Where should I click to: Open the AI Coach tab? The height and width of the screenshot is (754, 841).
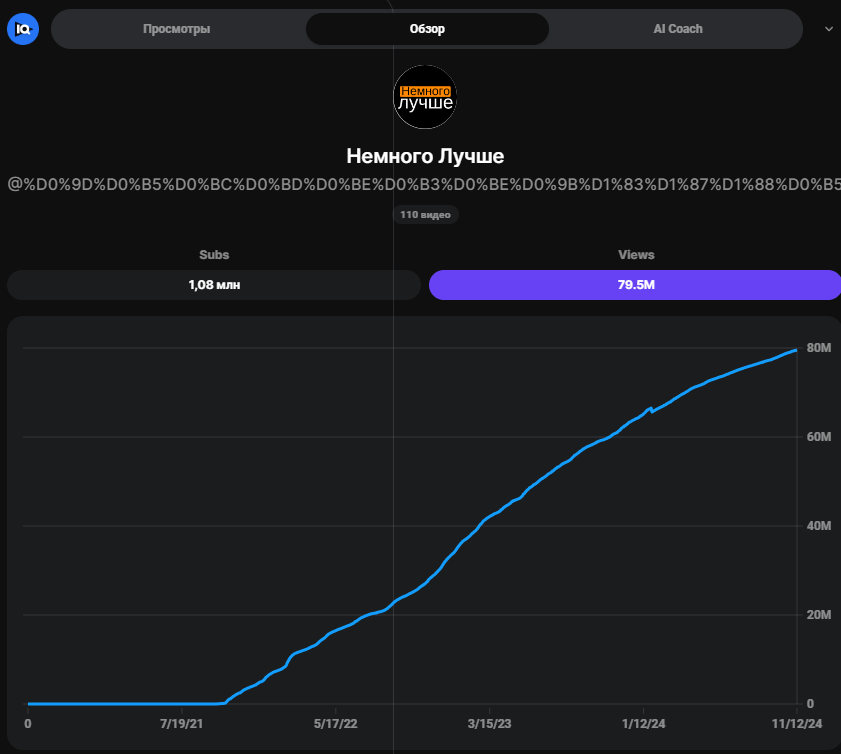click(677, 29)
